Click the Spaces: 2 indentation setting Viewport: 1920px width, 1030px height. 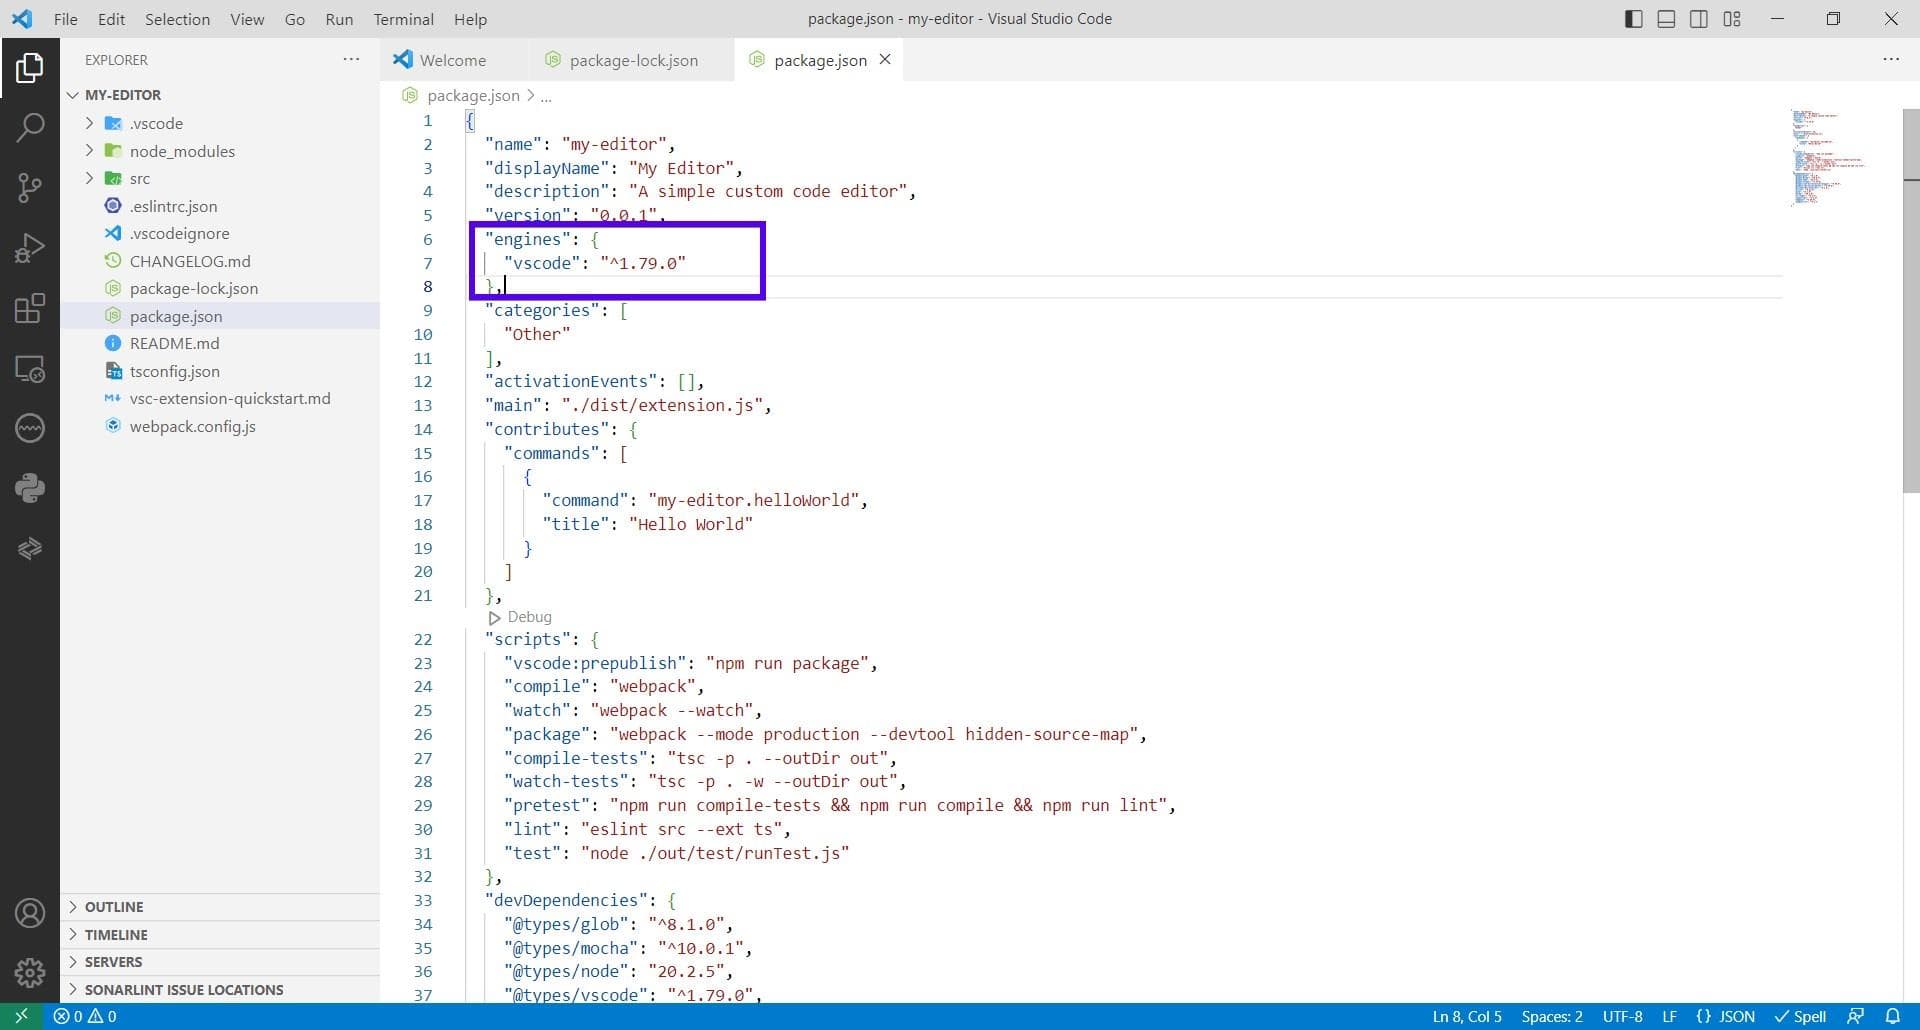pos(1552,1016)
